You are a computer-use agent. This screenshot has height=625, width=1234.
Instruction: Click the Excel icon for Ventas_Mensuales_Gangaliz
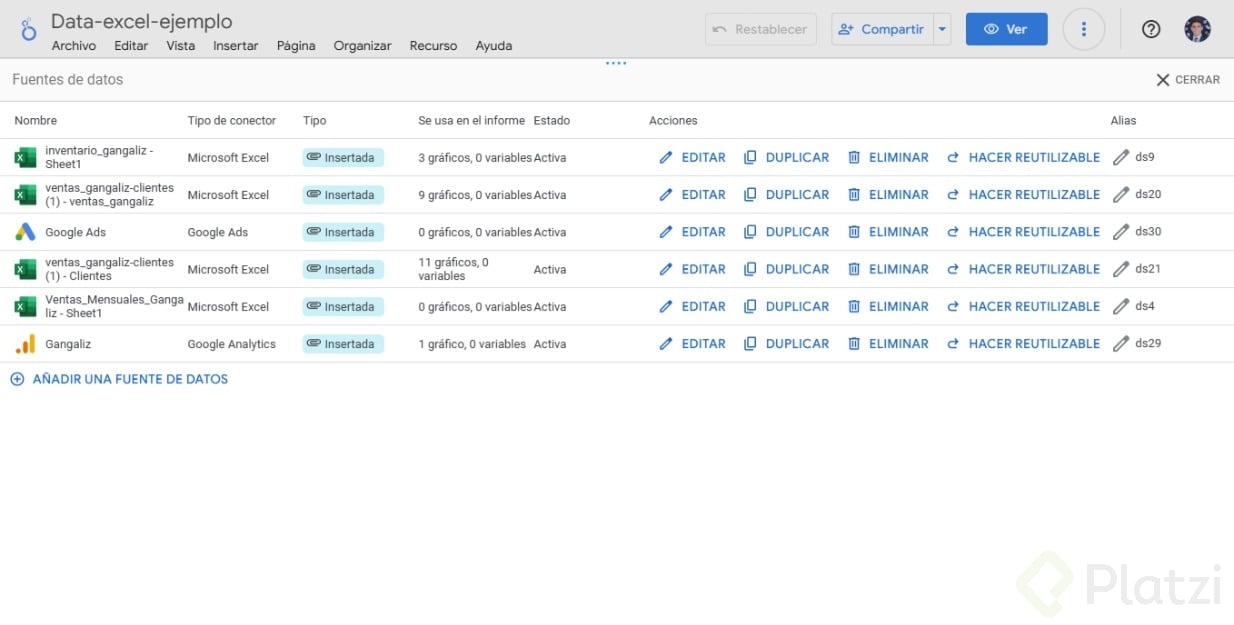[x=25, y=306]
